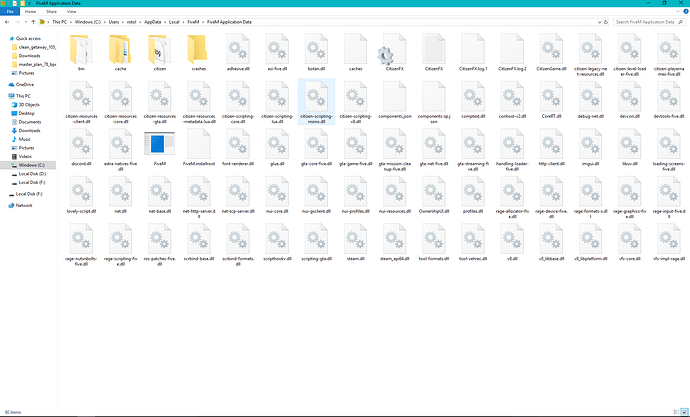This screenshot has height=417, width=690.
Task: Select the CitizenFX.log.2 file
Action: coord(512,53)
